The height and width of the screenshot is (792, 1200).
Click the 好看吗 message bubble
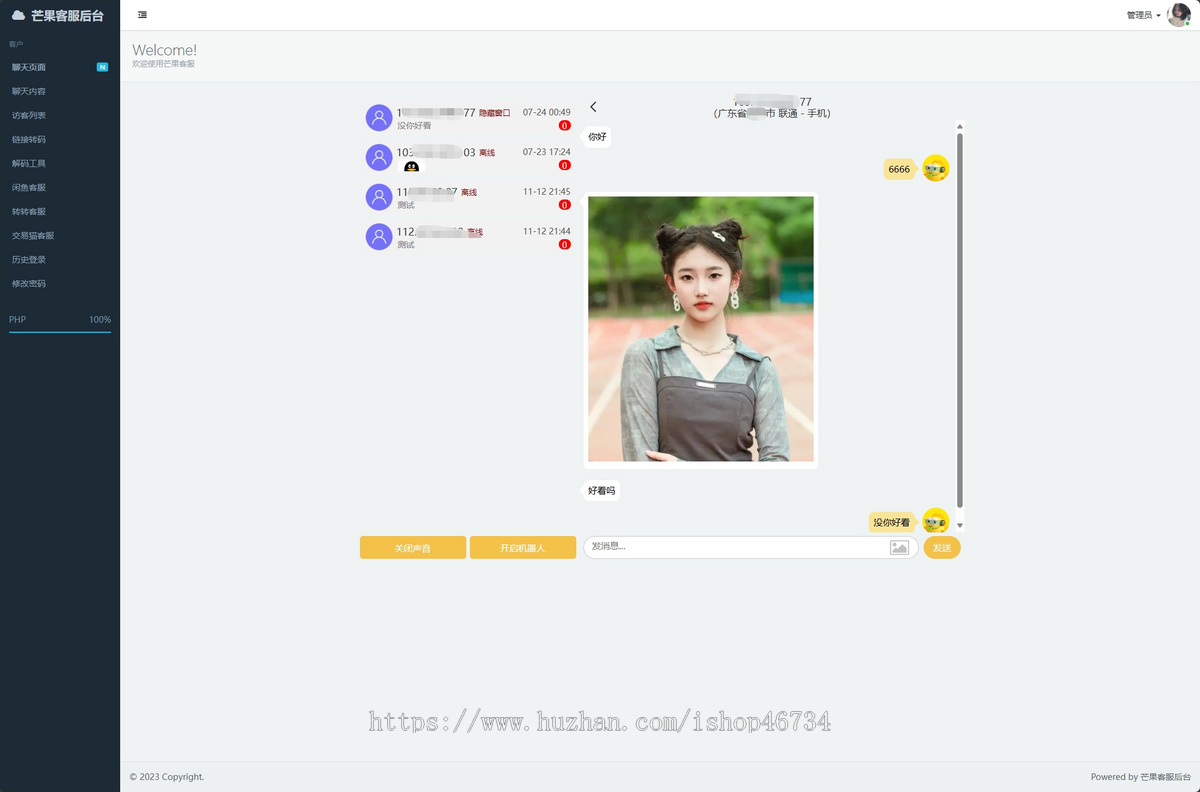tap(602, 491)
